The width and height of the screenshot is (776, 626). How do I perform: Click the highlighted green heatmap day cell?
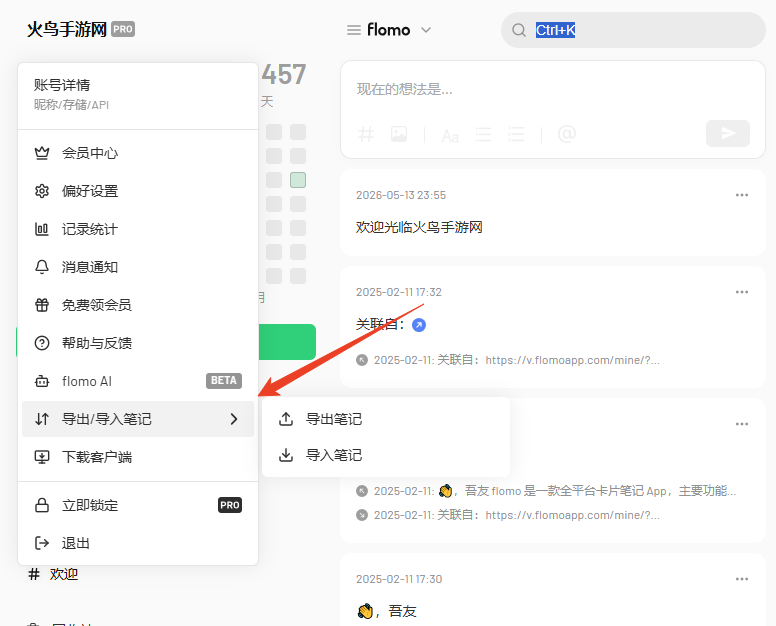(x=298, y=180)
